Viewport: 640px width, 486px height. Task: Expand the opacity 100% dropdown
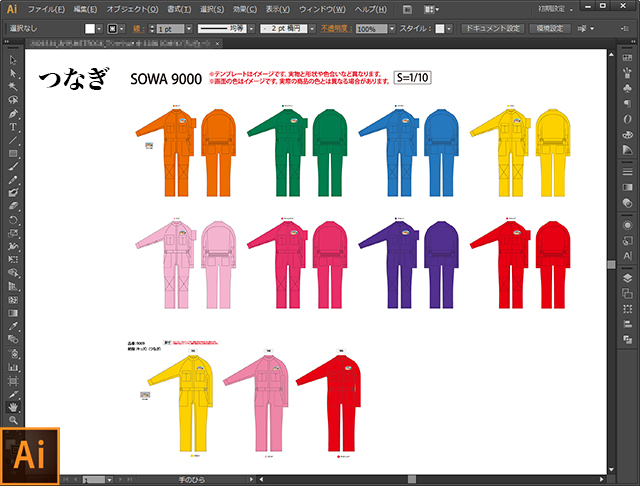tap(392, 29)
